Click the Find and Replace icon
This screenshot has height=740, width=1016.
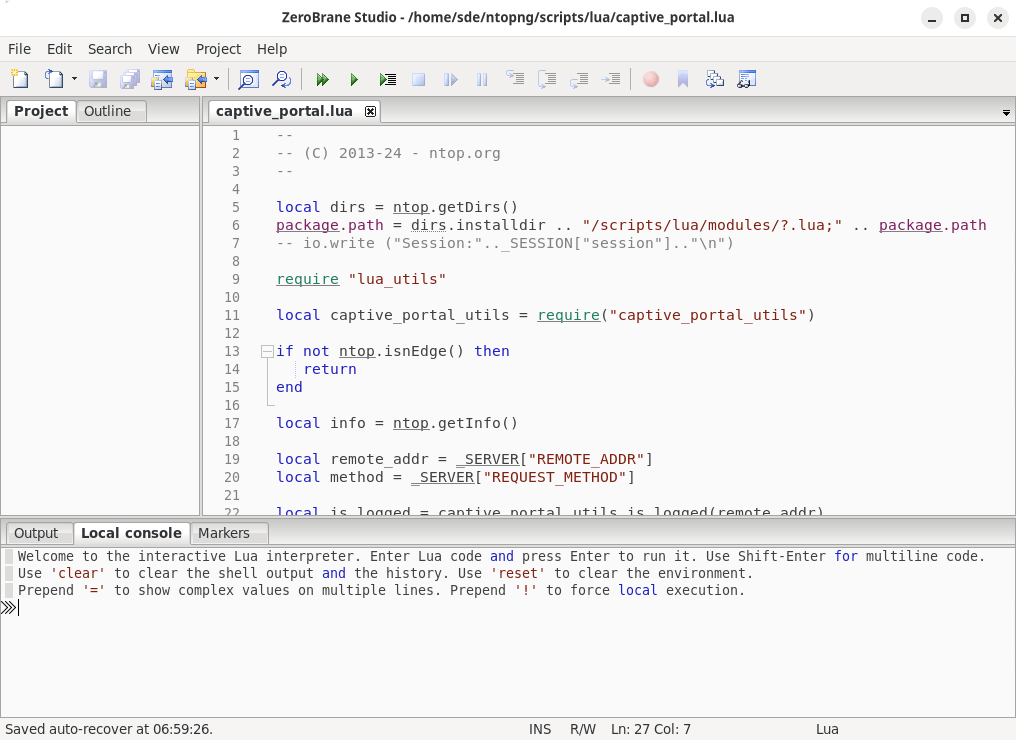coord(281,79)
